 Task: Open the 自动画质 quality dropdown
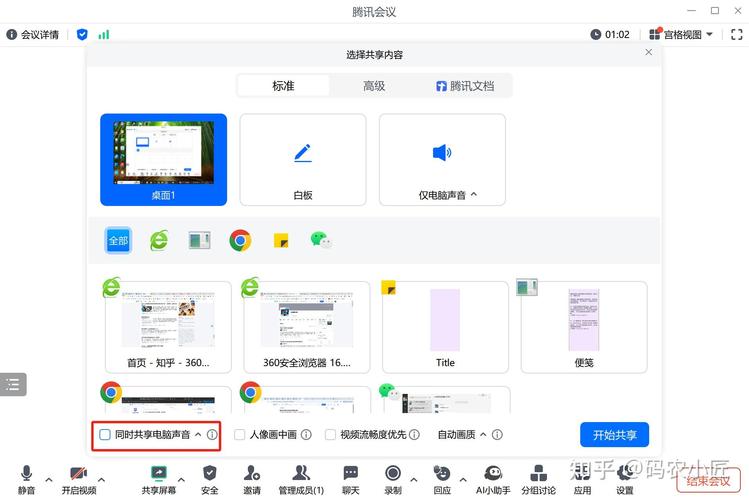tap(462, 435)
